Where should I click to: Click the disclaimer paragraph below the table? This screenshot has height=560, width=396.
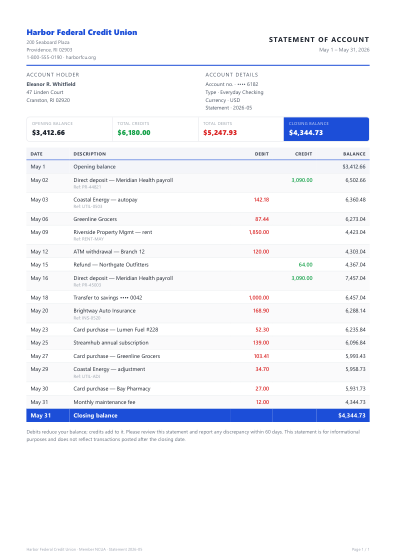[194, 435]
